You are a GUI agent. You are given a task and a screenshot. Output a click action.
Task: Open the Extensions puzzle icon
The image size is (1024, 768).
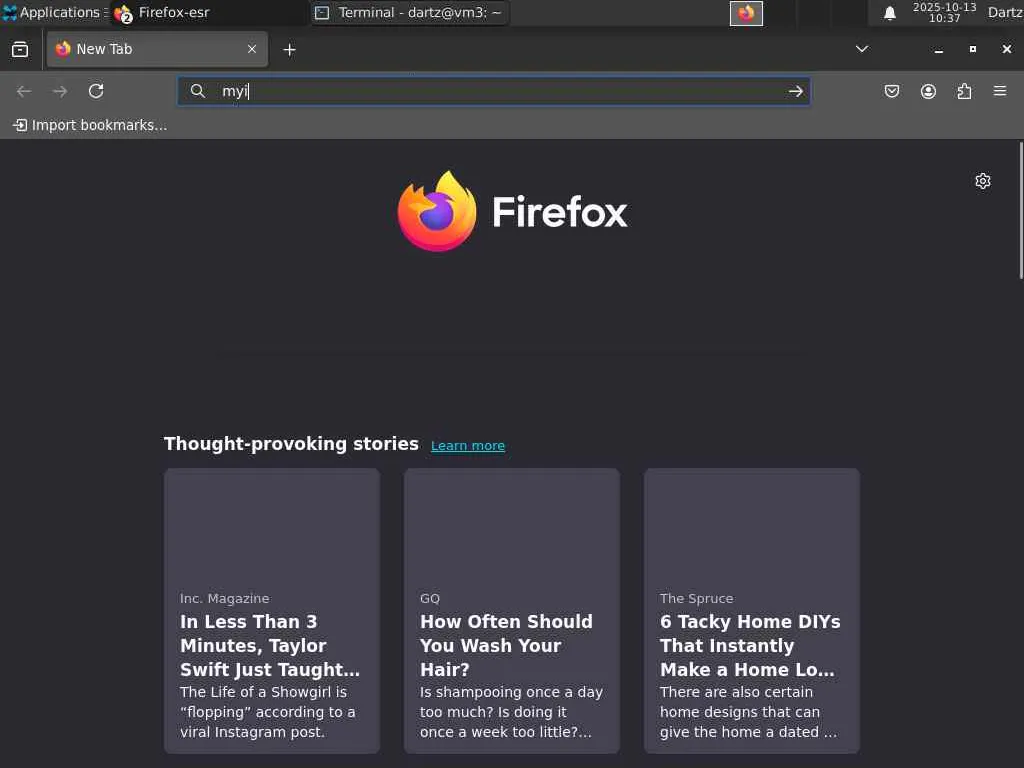pos(964,91)
